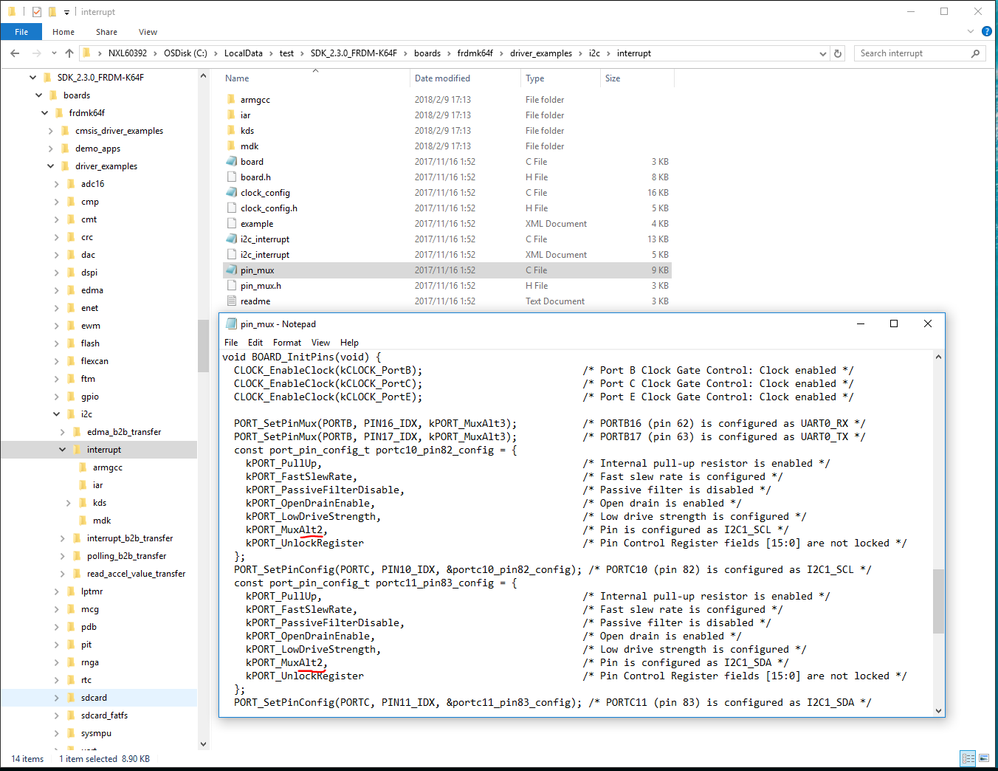Image resolution: width=998 pixels, height=771 pixels.
Task: Select the clock_config C file icon
Action: 232,192
